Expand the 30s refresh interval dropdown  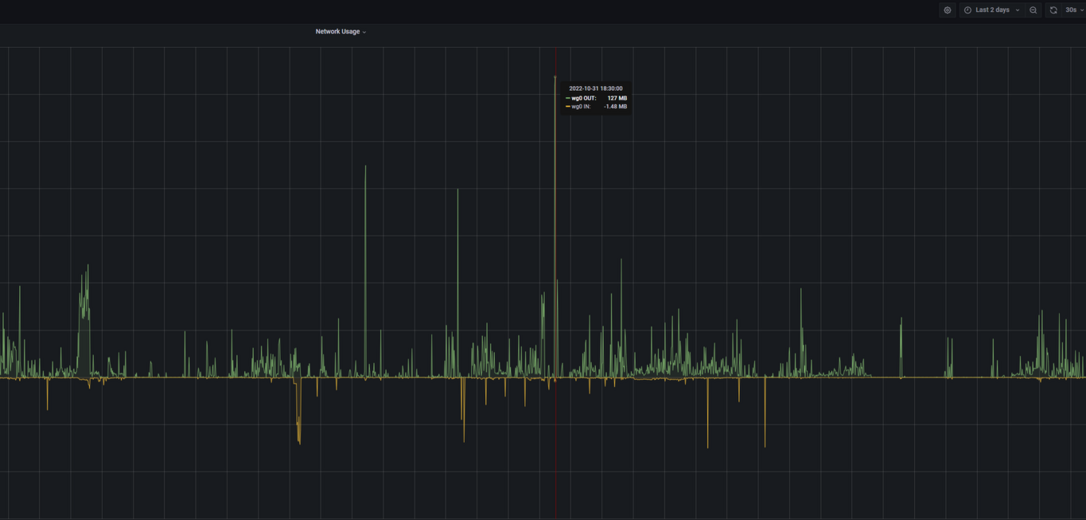pos(1074,10)
